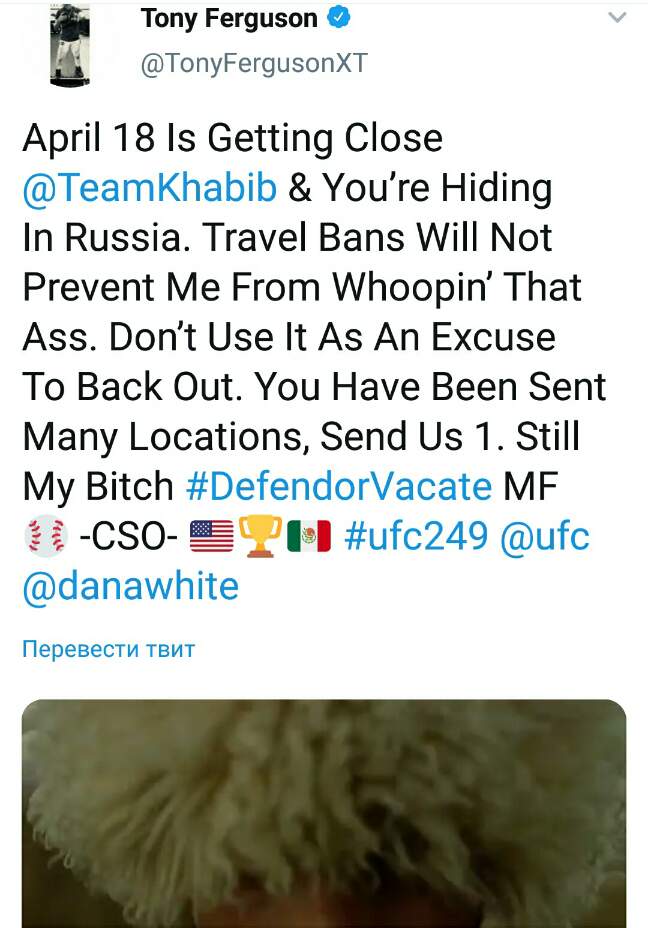Click the tweet text 'April 18 Is Getting Close'
This screenshot has width=648, height=928.
pos(233,139)
